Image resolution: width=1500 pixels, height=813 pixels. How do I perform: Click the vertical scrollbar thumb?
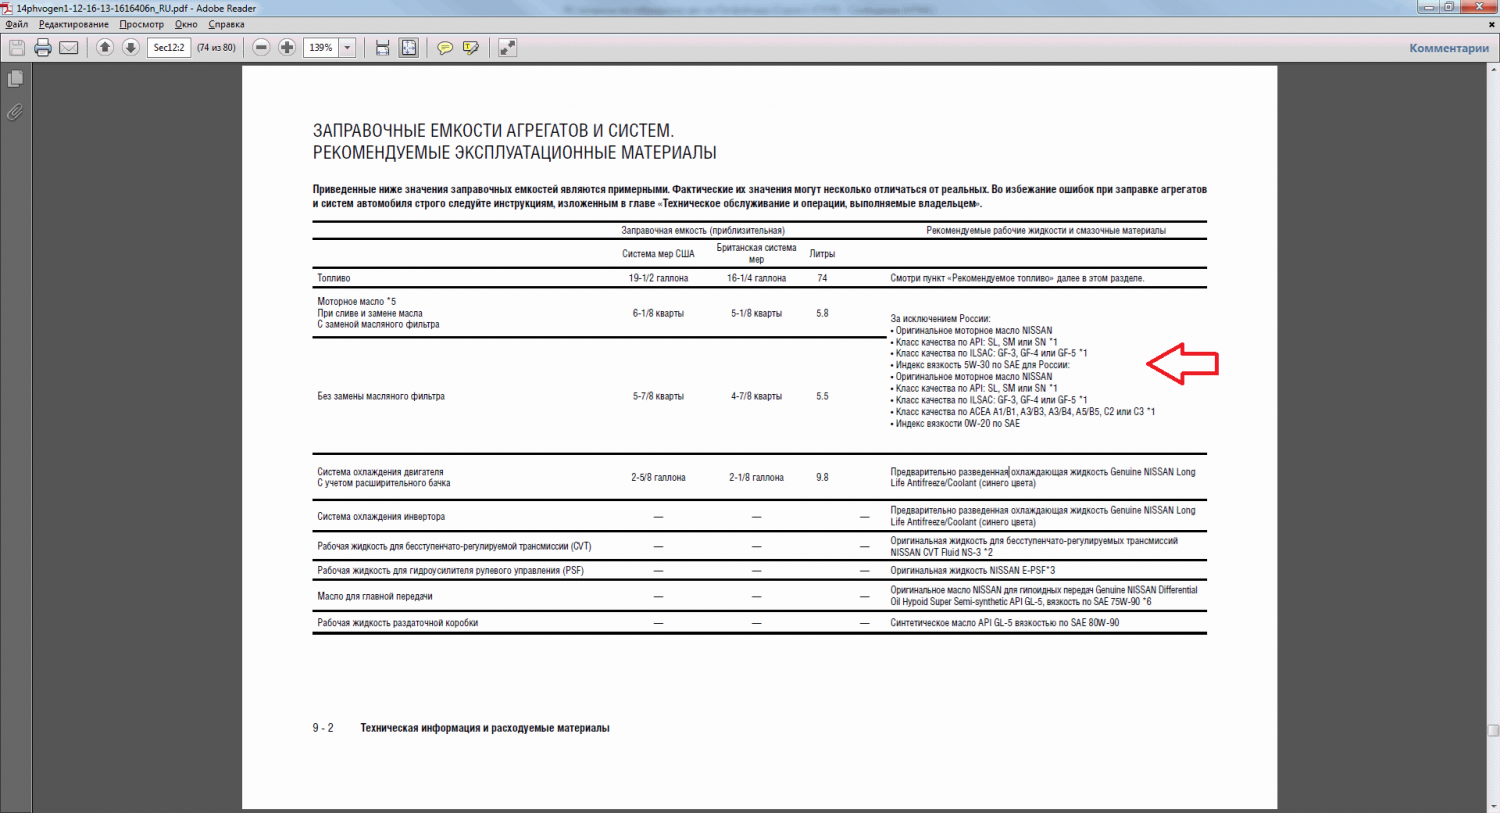tap(1492, 730)
